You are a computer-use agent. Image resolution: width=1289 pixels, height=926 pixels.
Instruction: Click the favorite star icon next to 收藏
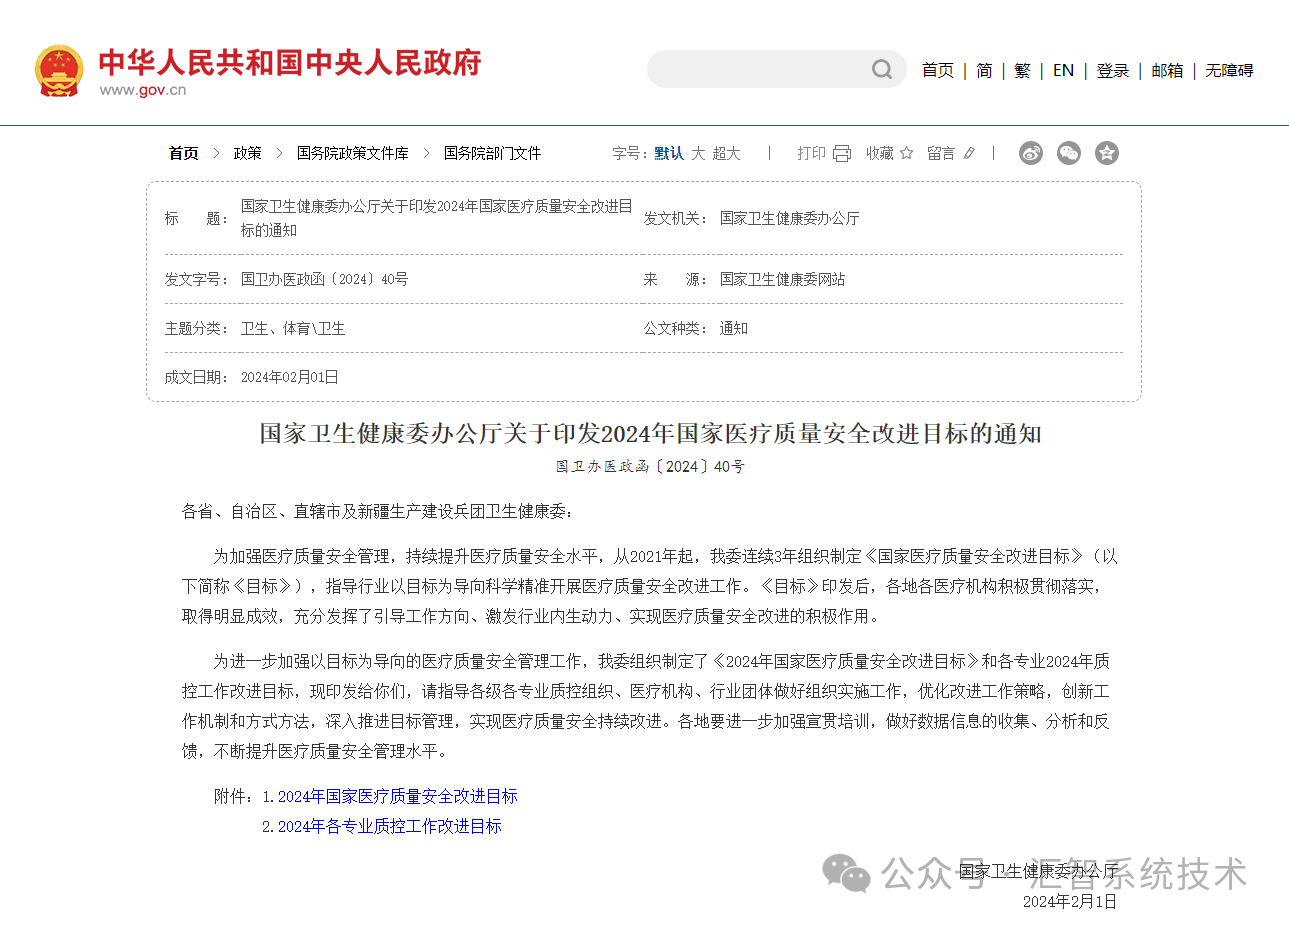[906, 153]
